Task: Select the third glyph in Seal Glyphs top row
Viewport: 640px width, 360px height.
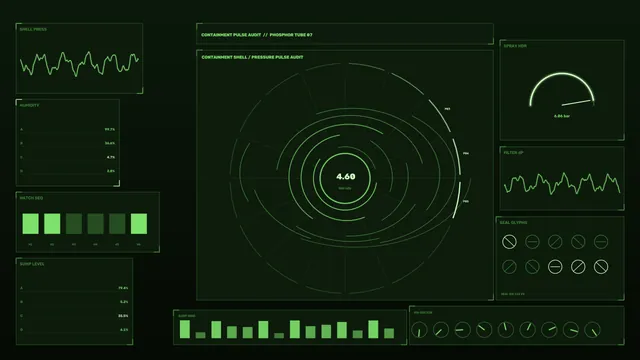Action: pos(555,242)
